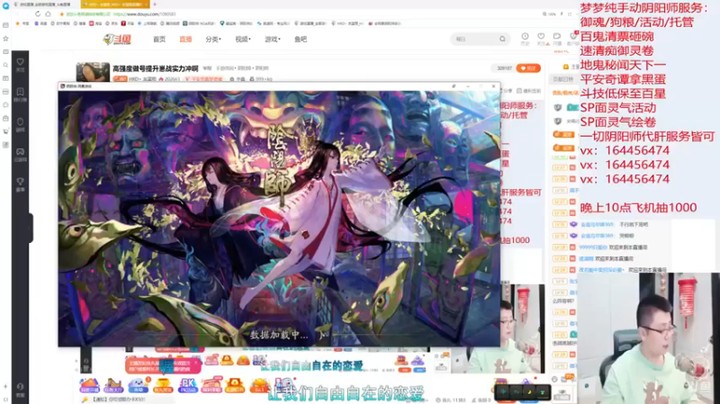Switch to the first browser tab
The height and width of the screenshot is (404, 720).
tap(44, 4)
